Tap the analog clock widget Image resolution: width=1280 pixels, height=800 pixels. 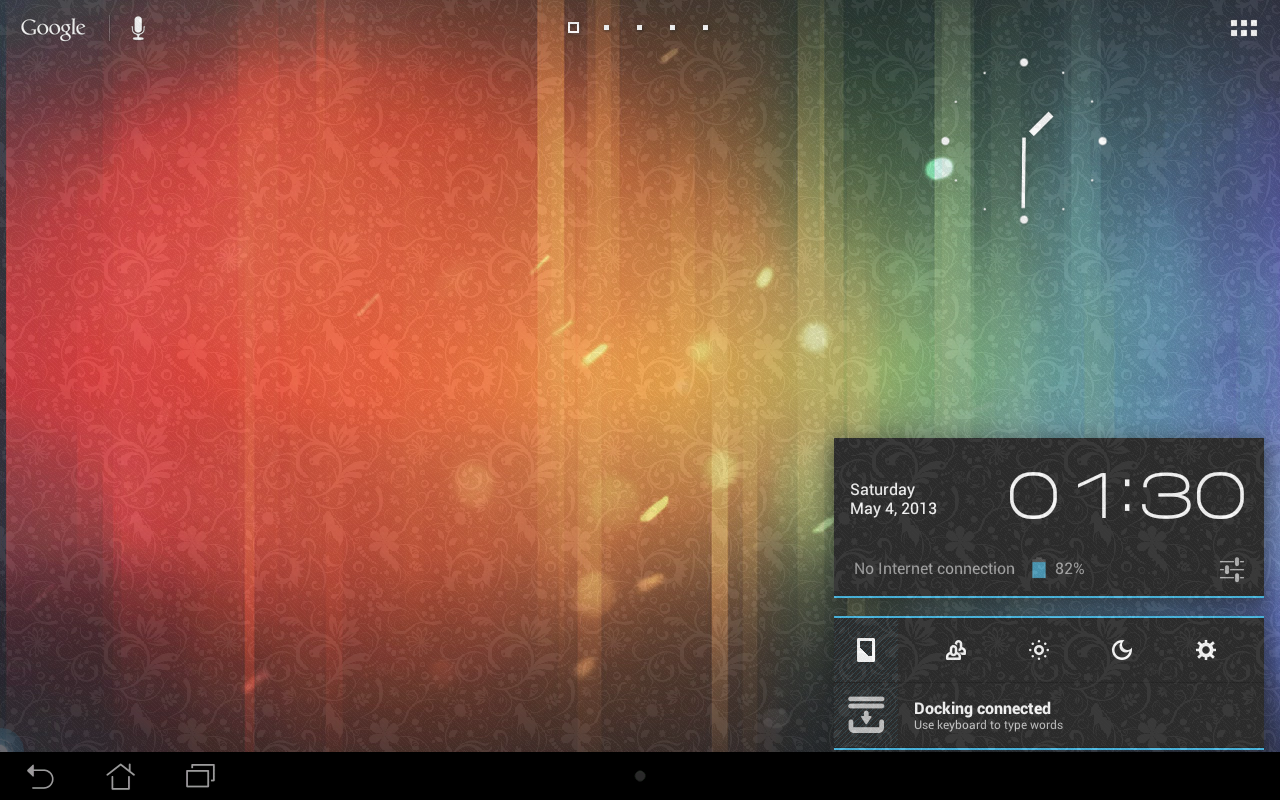1023,141
